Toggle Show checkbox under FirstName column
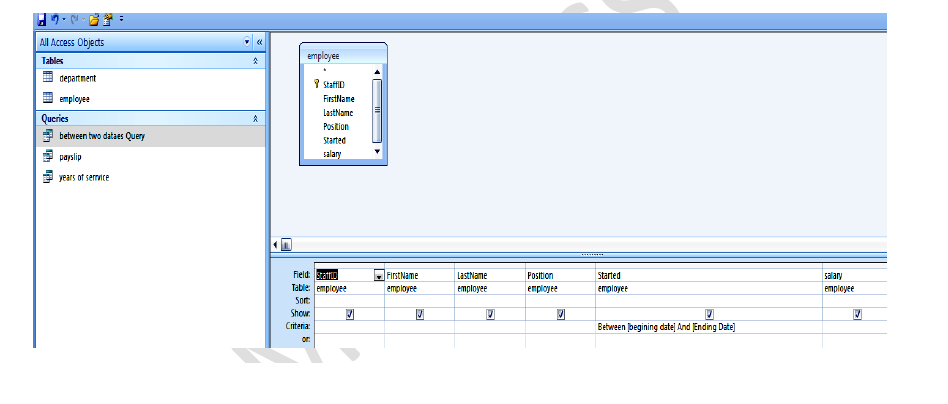The height and width of the screenshot is (404, 948). click(x=419, y=313)
